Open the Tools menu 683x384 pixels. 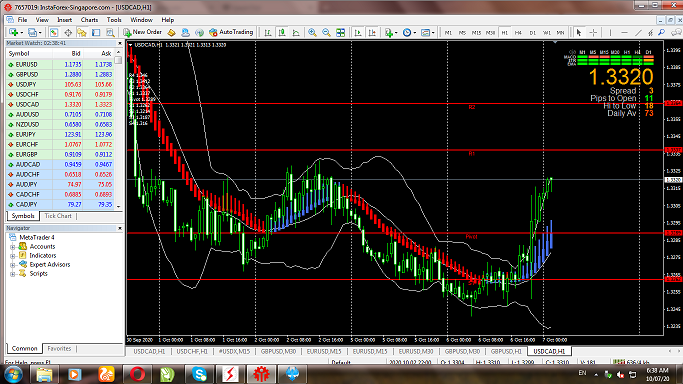pos(114,20)
